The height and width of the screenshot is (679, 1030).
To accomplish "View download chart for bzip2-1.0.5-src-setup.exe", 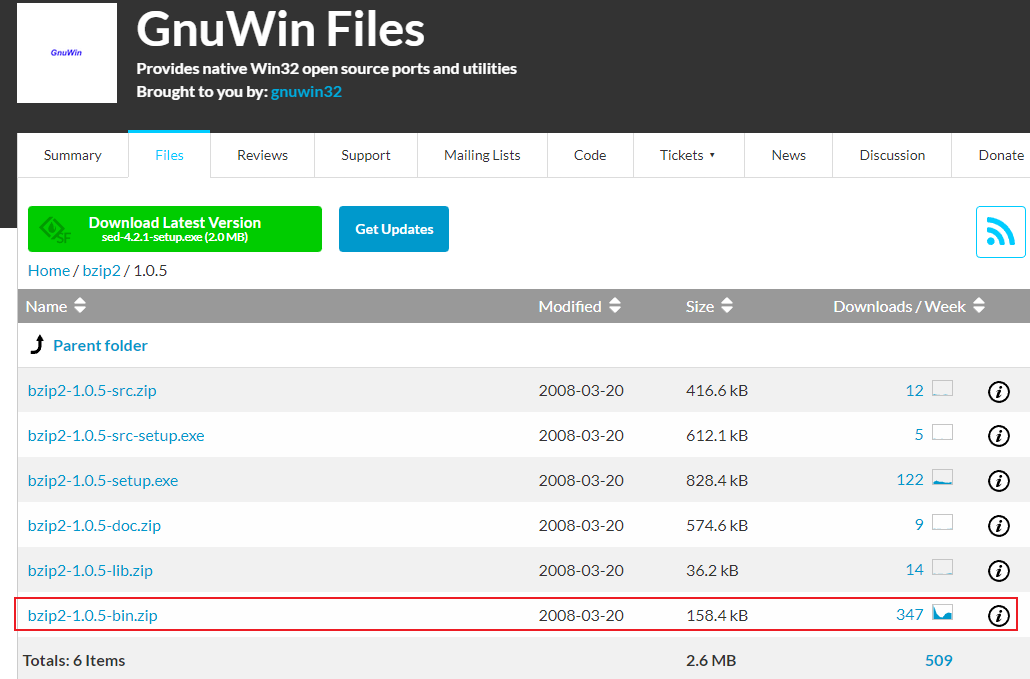I will [943, 433].
